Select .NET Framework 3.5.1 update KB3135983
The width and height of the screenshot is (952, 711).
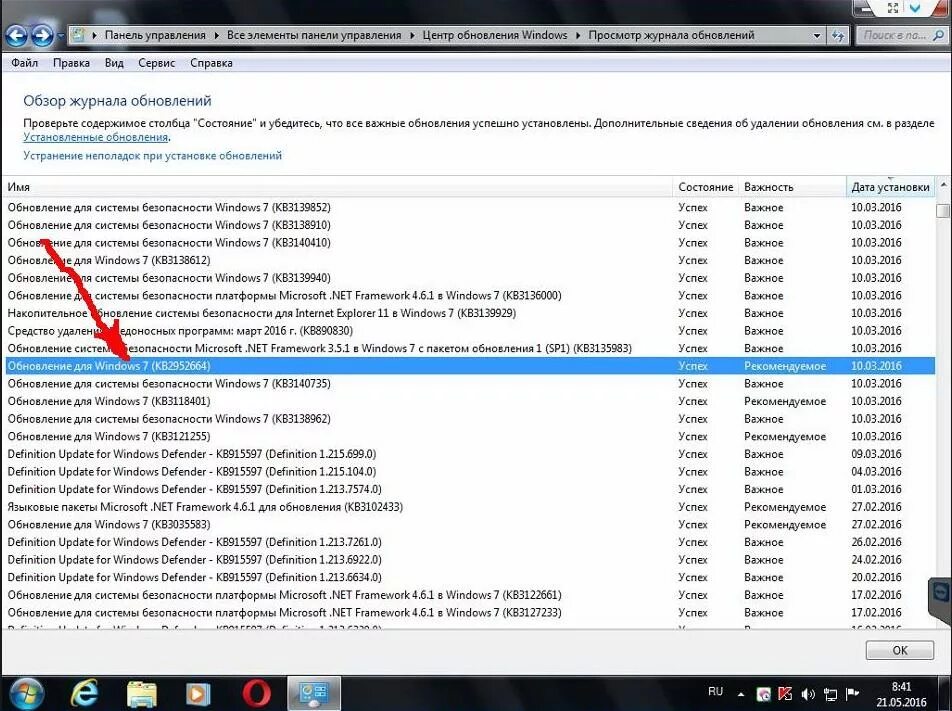(469, 348)
